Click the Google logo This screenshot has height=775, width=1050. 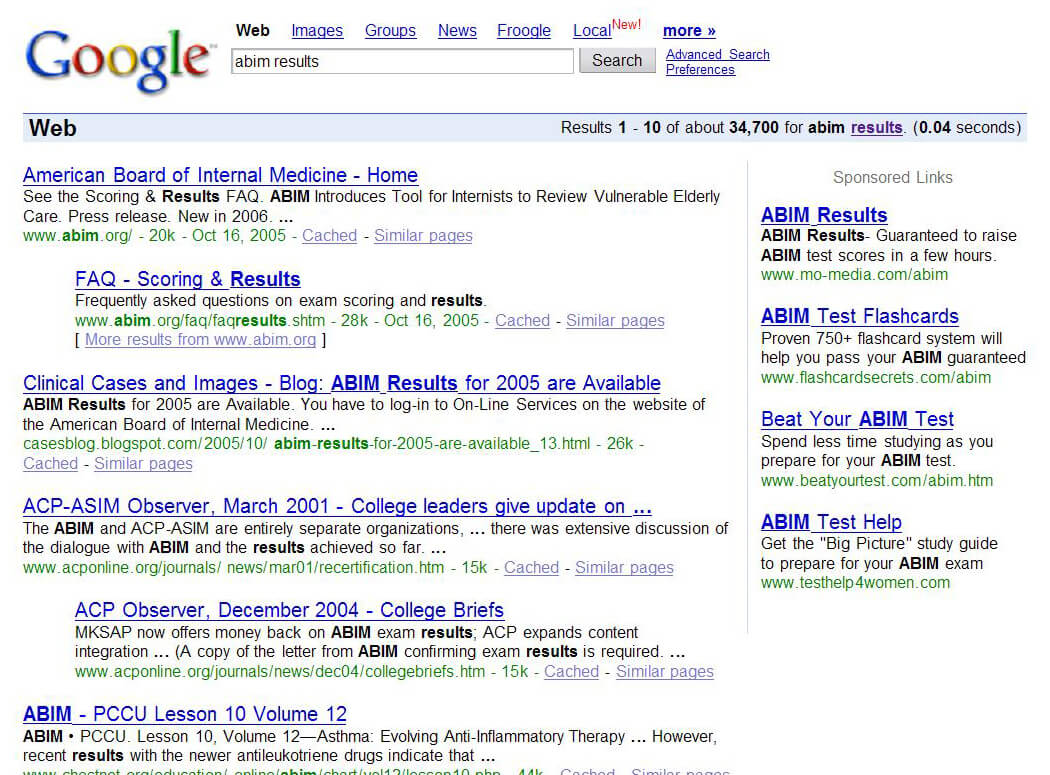click(119, 60)
